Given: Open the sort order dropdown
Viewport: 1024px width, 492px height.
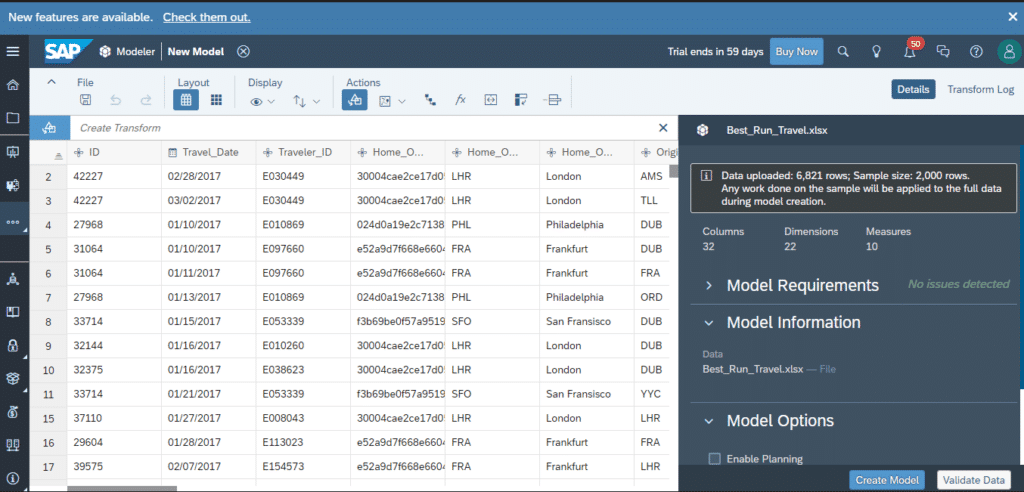Looking at the screenshot, I should click(x=306, y=101).
